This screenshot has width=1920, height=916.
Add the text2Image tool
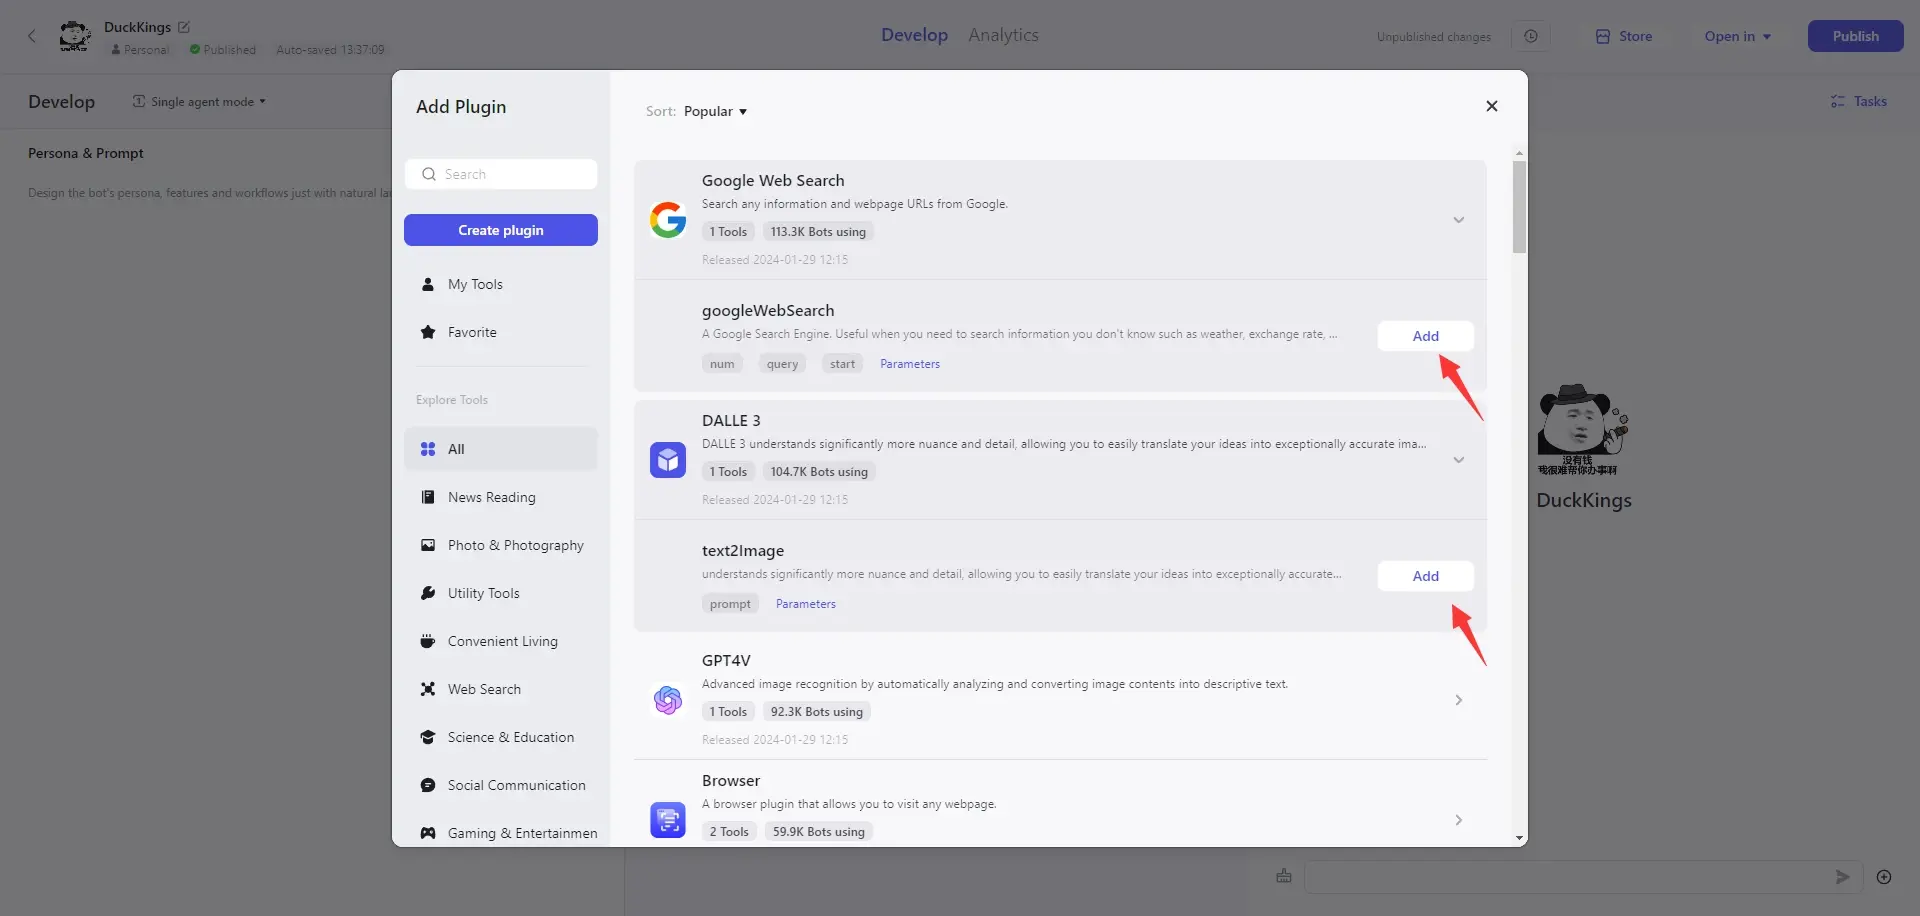[1425, 576]
